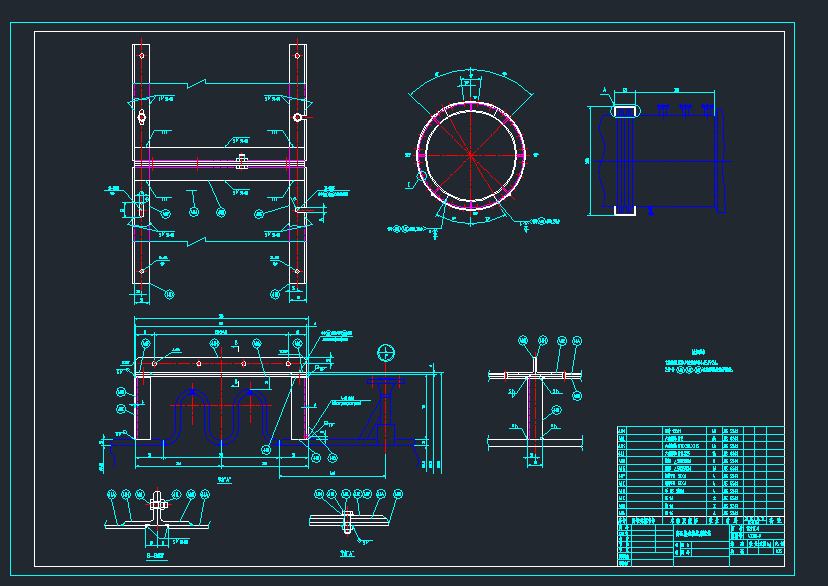
Task: Pick the balloon callout below the left bar
Action: (x=170, y=295)
